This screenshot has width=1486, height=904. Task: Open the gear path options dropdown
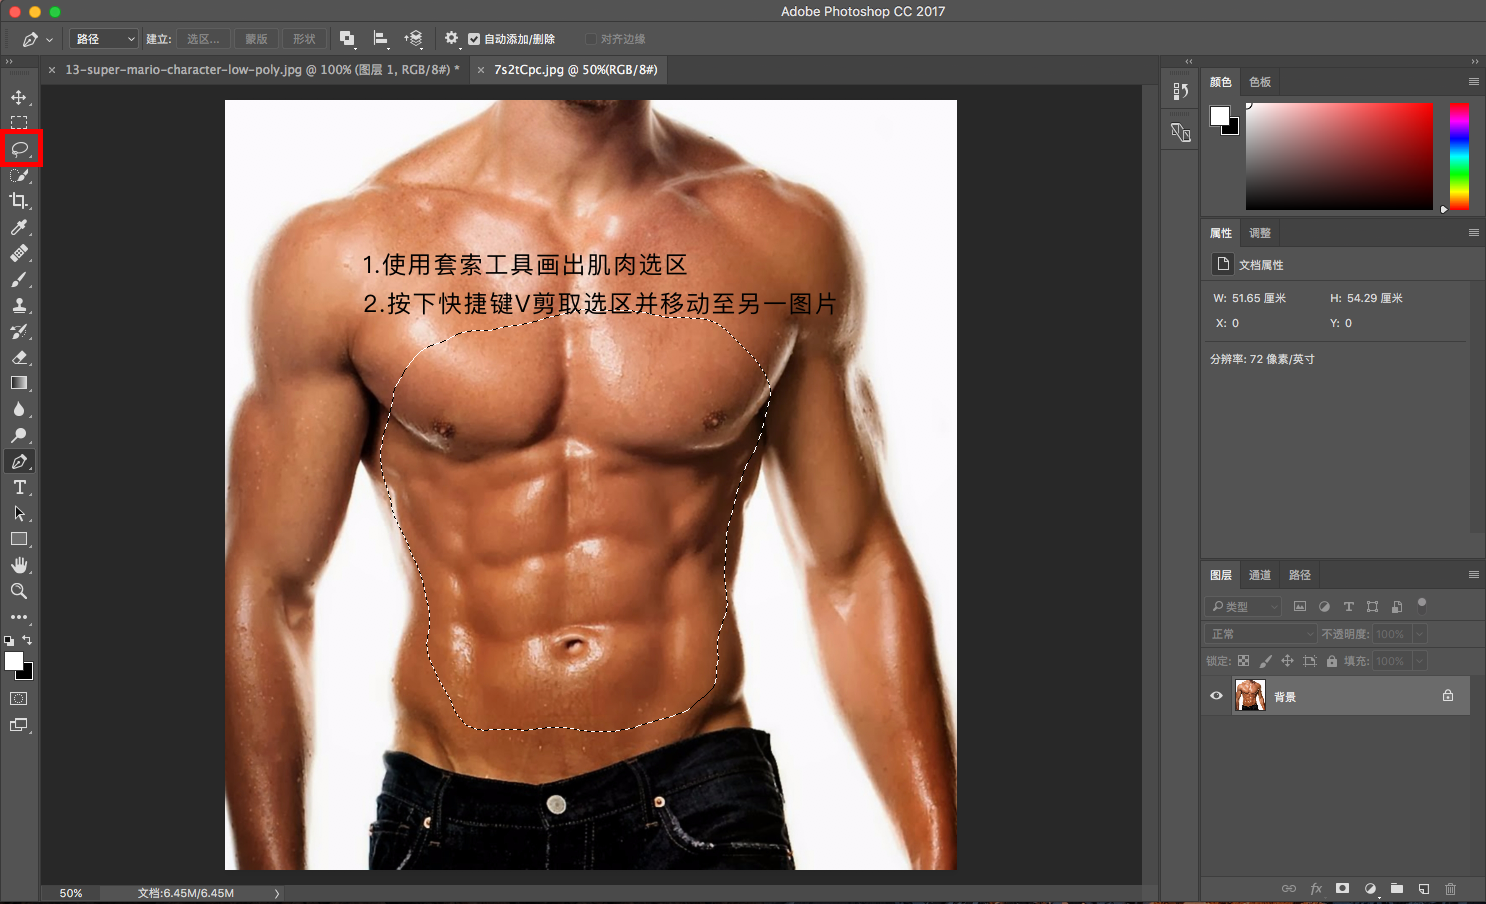452,38
